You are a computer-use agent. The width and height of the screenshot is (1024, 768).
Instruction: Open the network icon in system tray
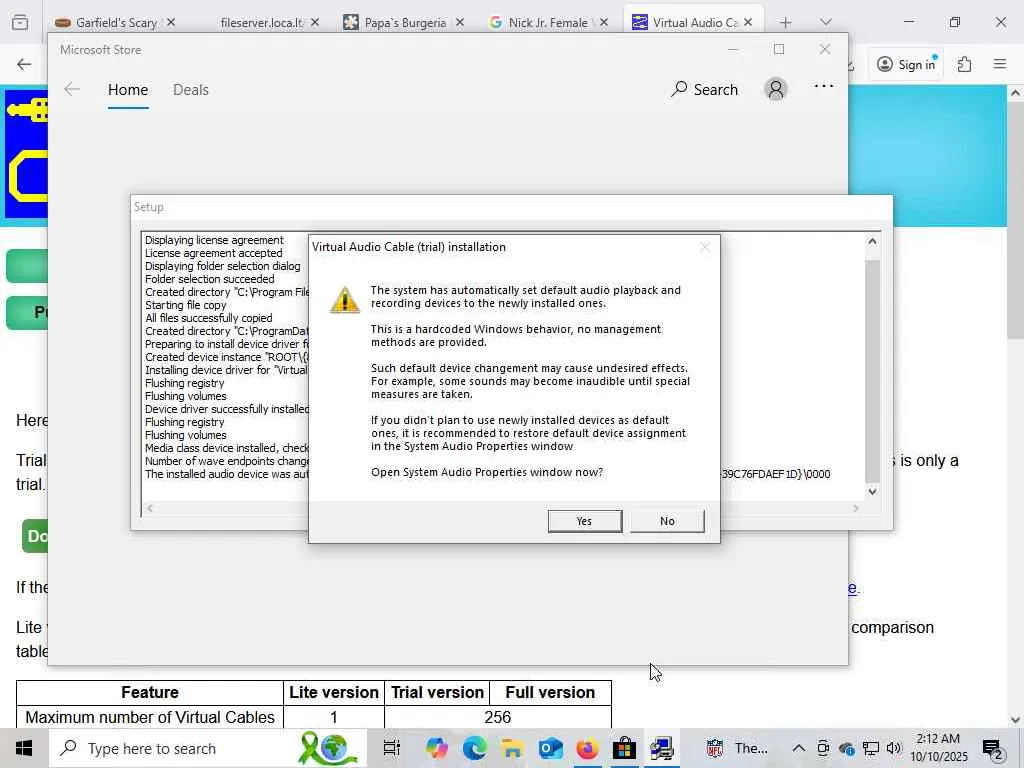tap(871, 748)
